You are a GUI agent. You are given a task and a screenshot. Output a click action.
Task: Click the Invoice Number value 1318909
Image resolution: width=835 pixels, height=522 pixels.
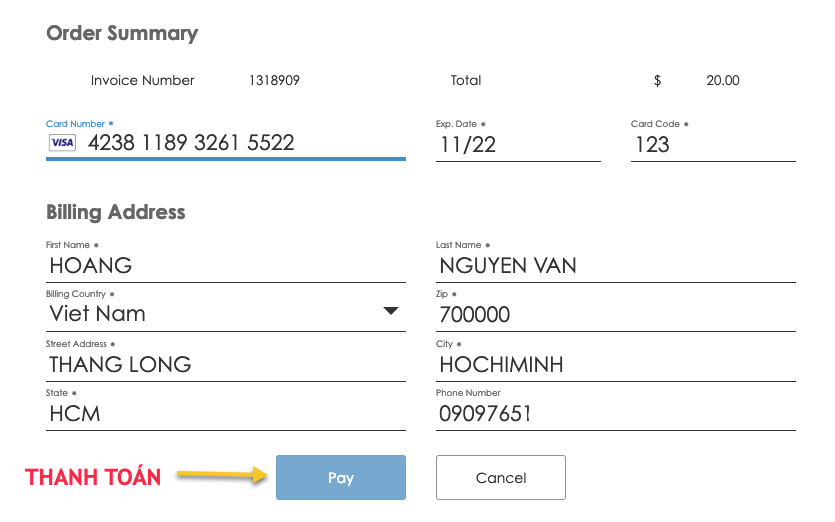coord(274,80)
